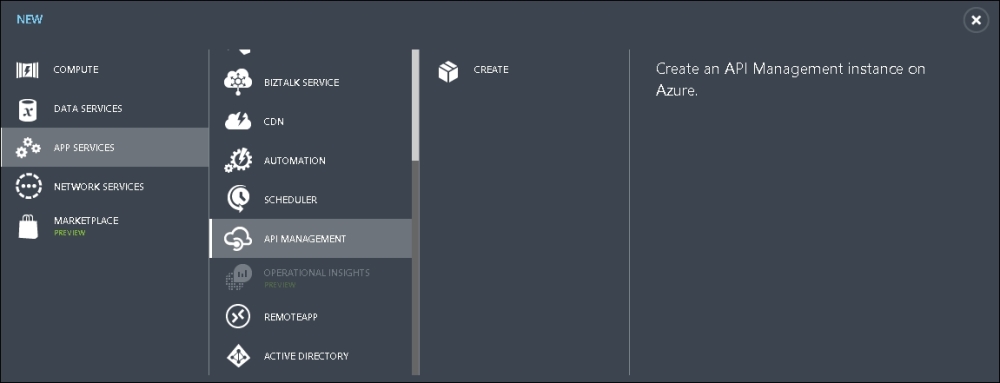Close the New dialog panel
This screenshot has height=383, width=1000.
point(976,20)
